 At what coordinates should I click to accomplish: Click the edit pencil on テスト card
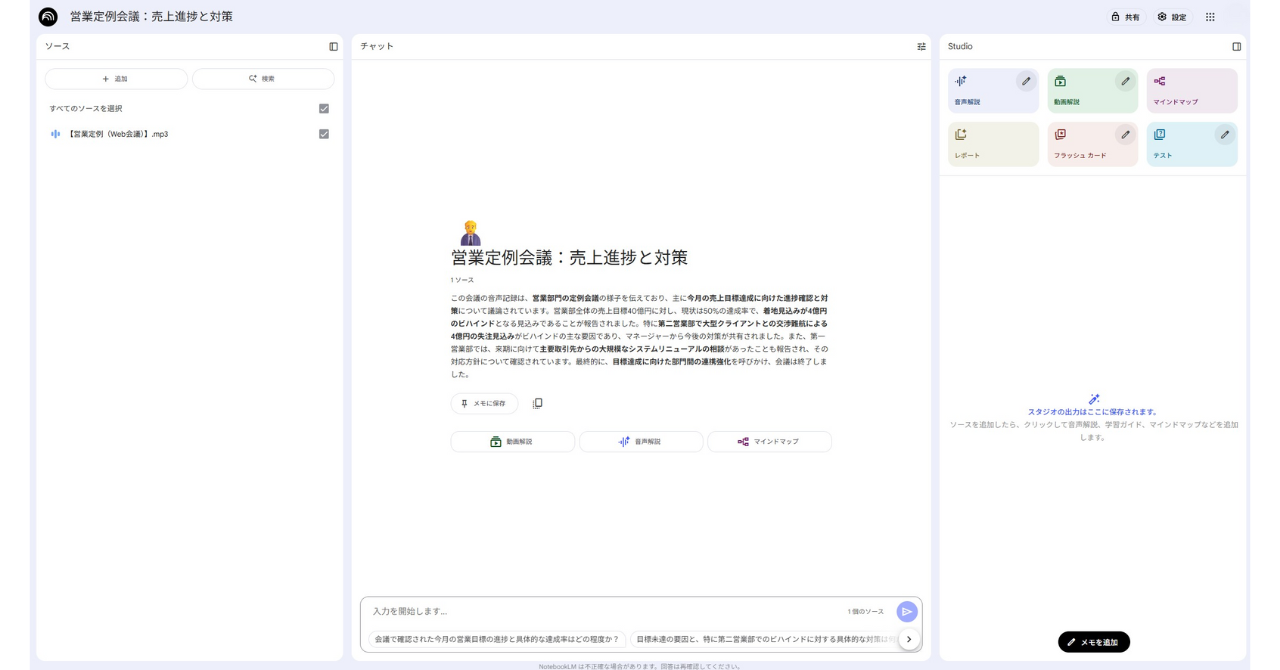[1224, 134]
